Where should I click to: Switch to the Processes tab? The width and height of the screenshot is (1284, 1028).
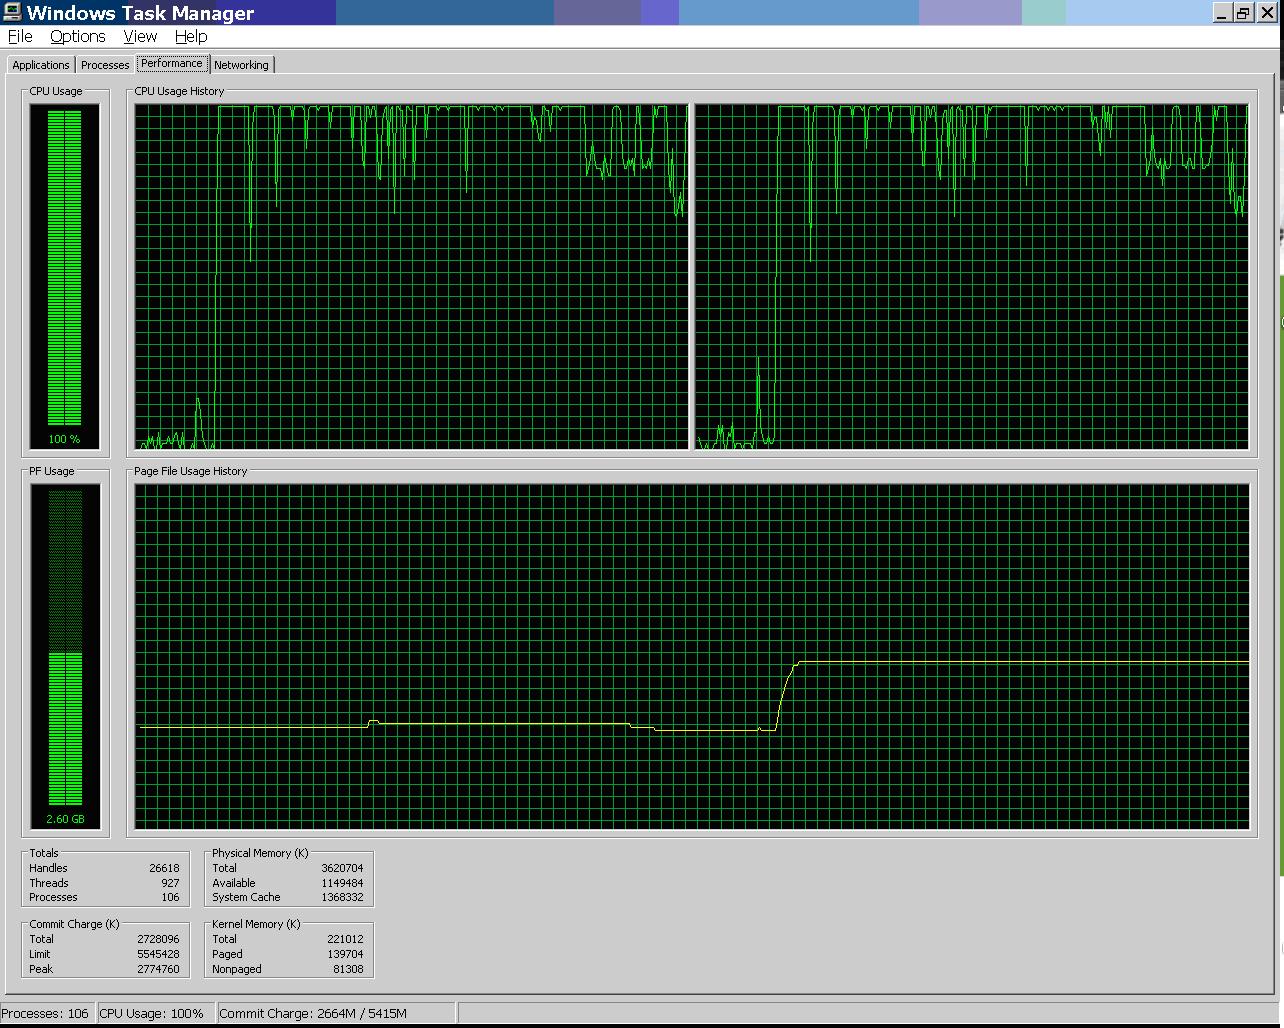(x=105, y=65)
